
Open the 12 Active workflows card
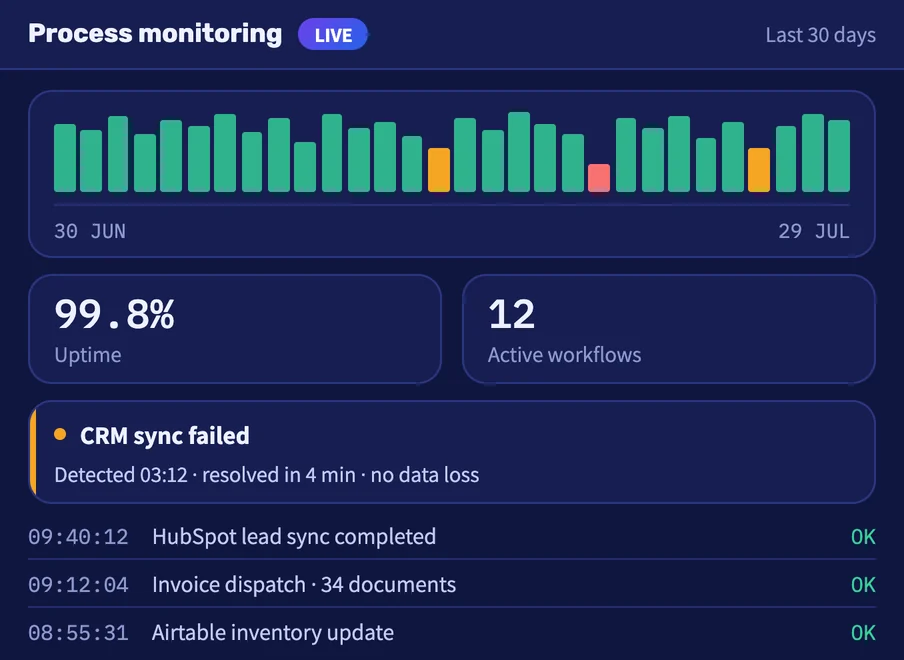[x=669, y=329]
